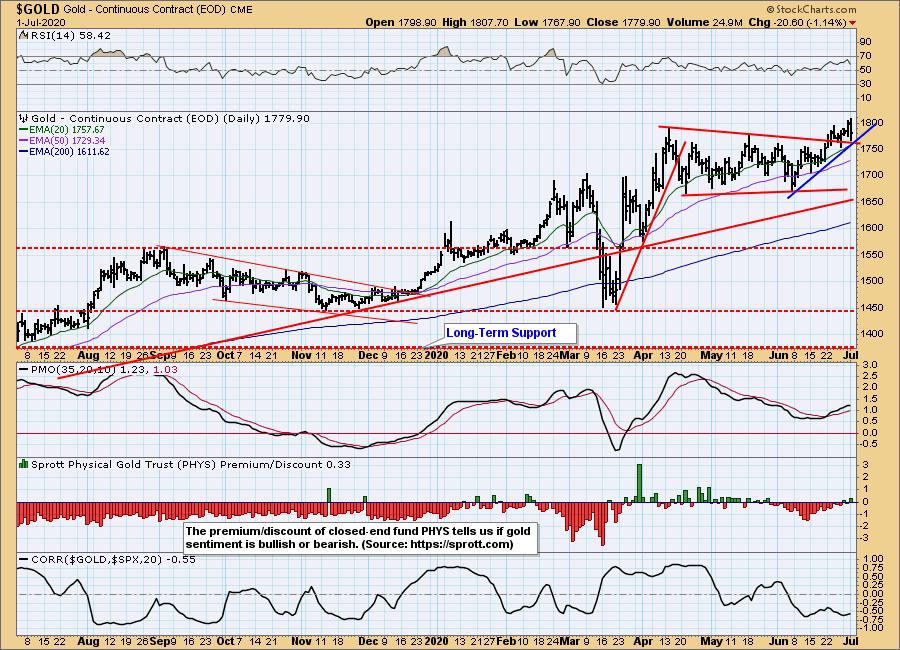Click the Apr label on the bottom date axis

point(643,641)
